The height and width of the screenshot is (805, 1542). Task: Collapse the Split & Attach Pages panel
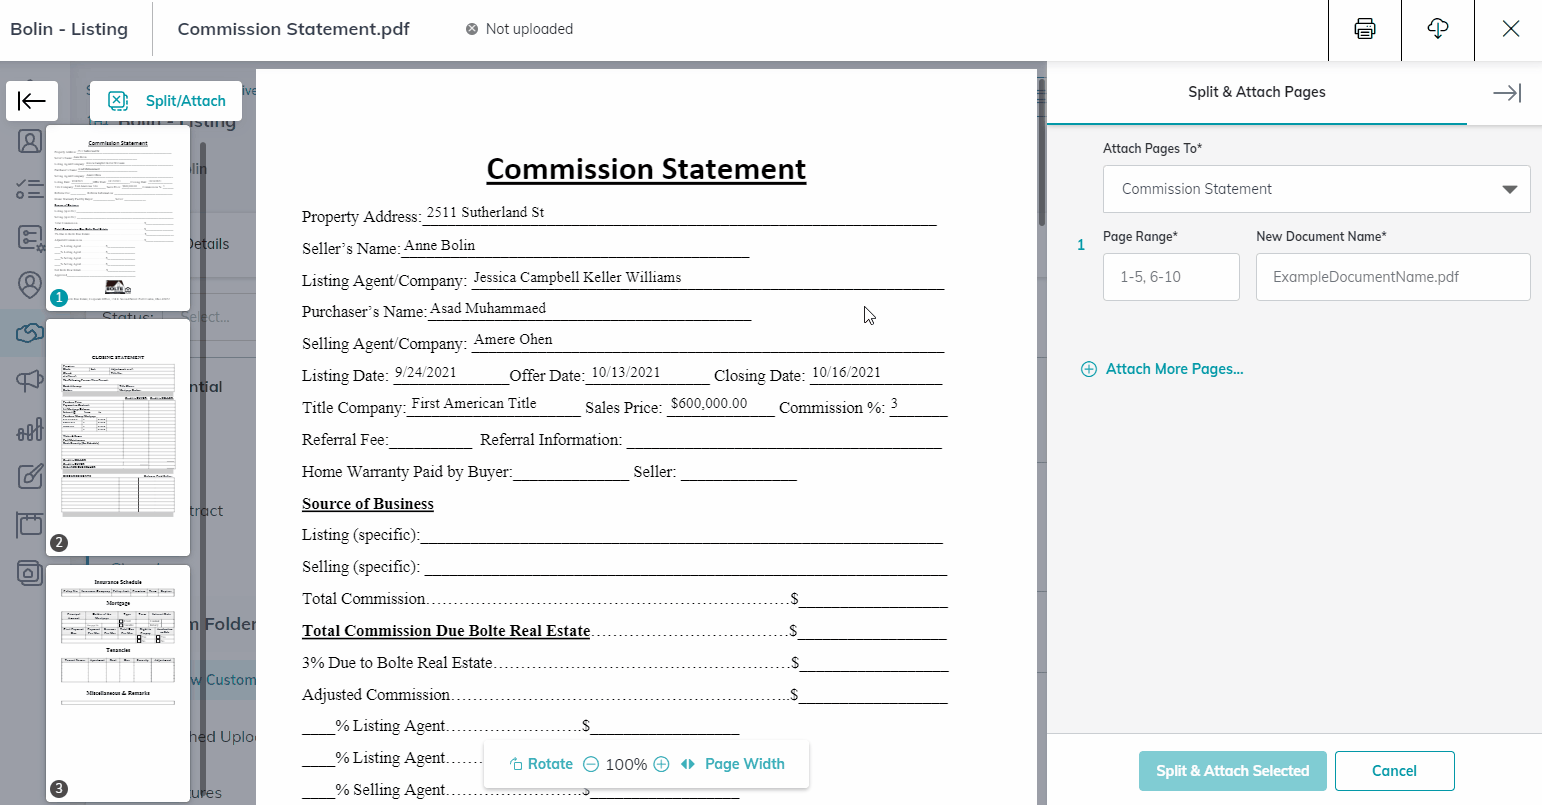(1507, 93)
